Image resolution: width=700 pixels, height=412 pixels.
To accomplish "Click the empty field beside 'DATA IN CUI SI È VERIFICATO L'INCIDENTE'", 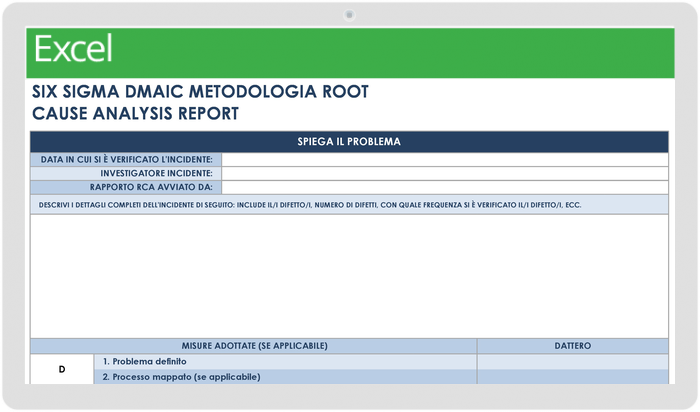I will (445, 159).
